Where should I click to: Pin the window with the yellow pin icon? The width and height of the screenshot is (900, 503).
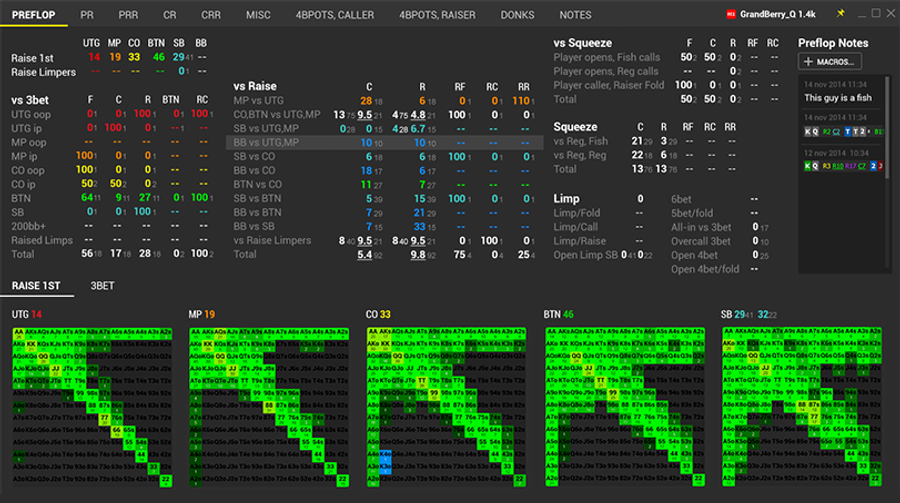841,14
